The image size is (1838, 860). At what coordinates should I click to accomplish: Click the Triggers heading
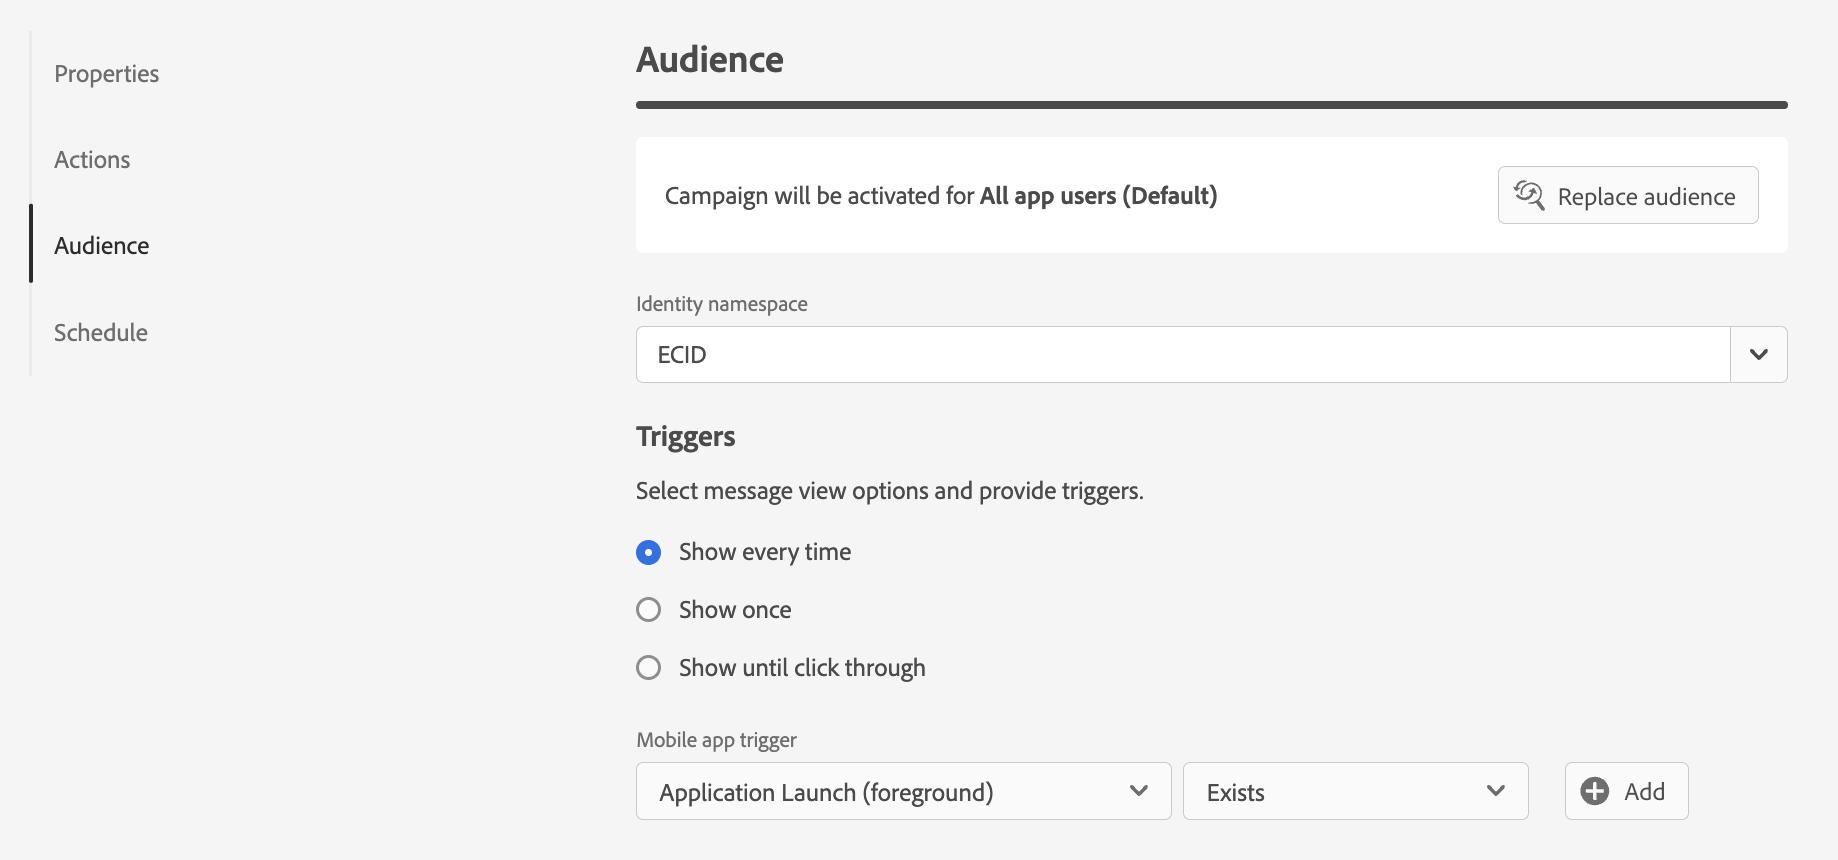pyautogui.click(x=686, y=437)
